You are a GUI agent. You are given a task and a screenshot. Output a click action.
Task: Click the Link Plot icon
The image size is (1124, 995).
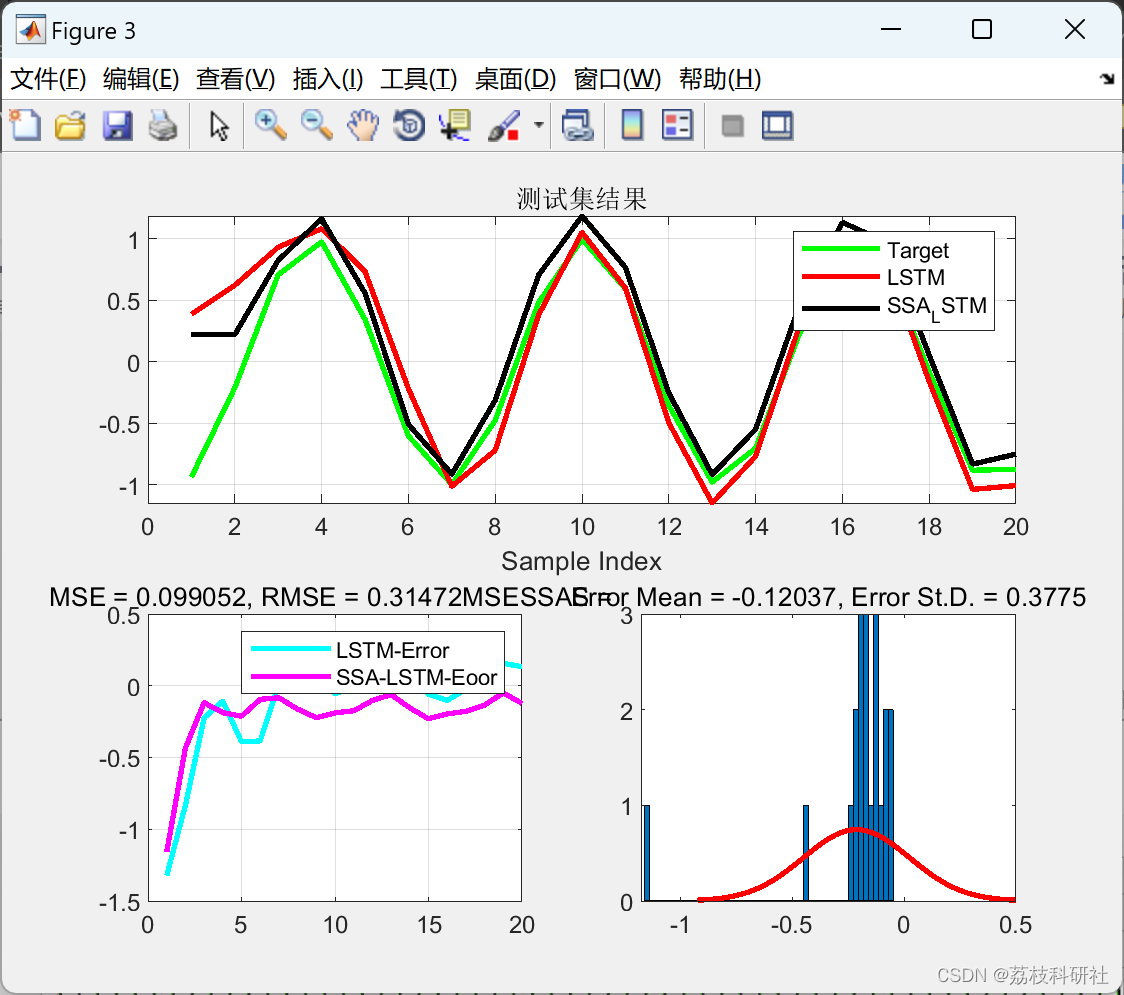[577, 125]
